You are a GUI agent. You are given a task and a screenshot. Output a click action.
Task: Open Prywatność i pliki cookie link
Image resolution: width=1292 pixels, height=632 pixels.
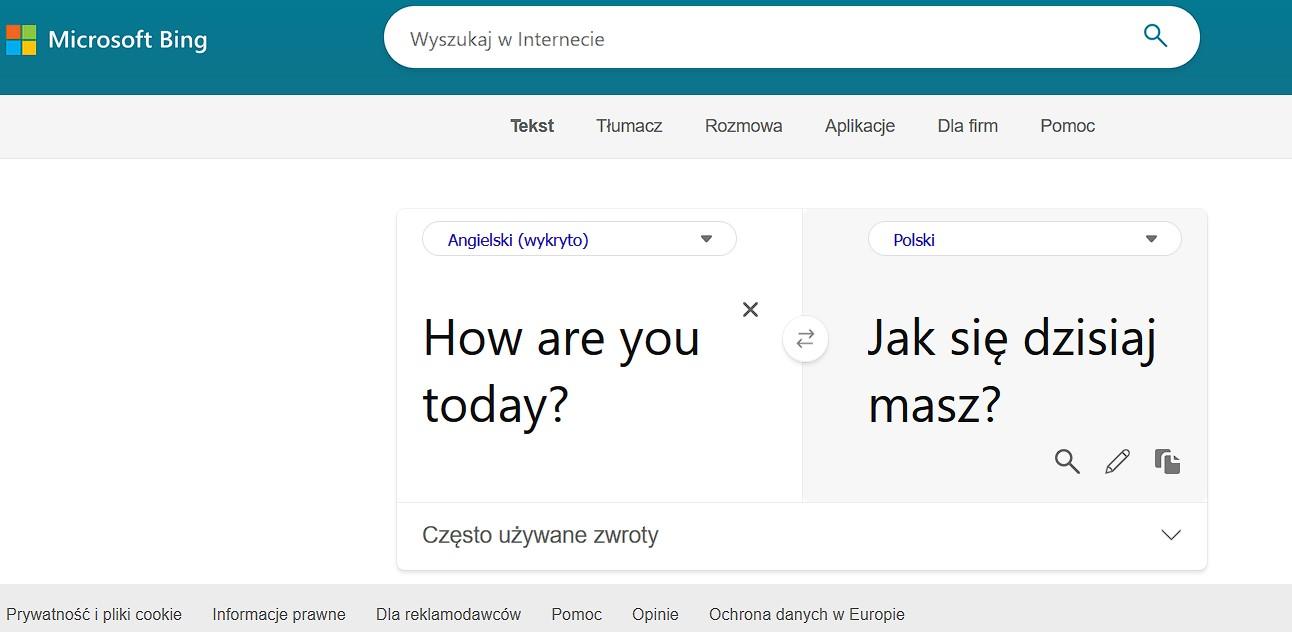[94, 614]
